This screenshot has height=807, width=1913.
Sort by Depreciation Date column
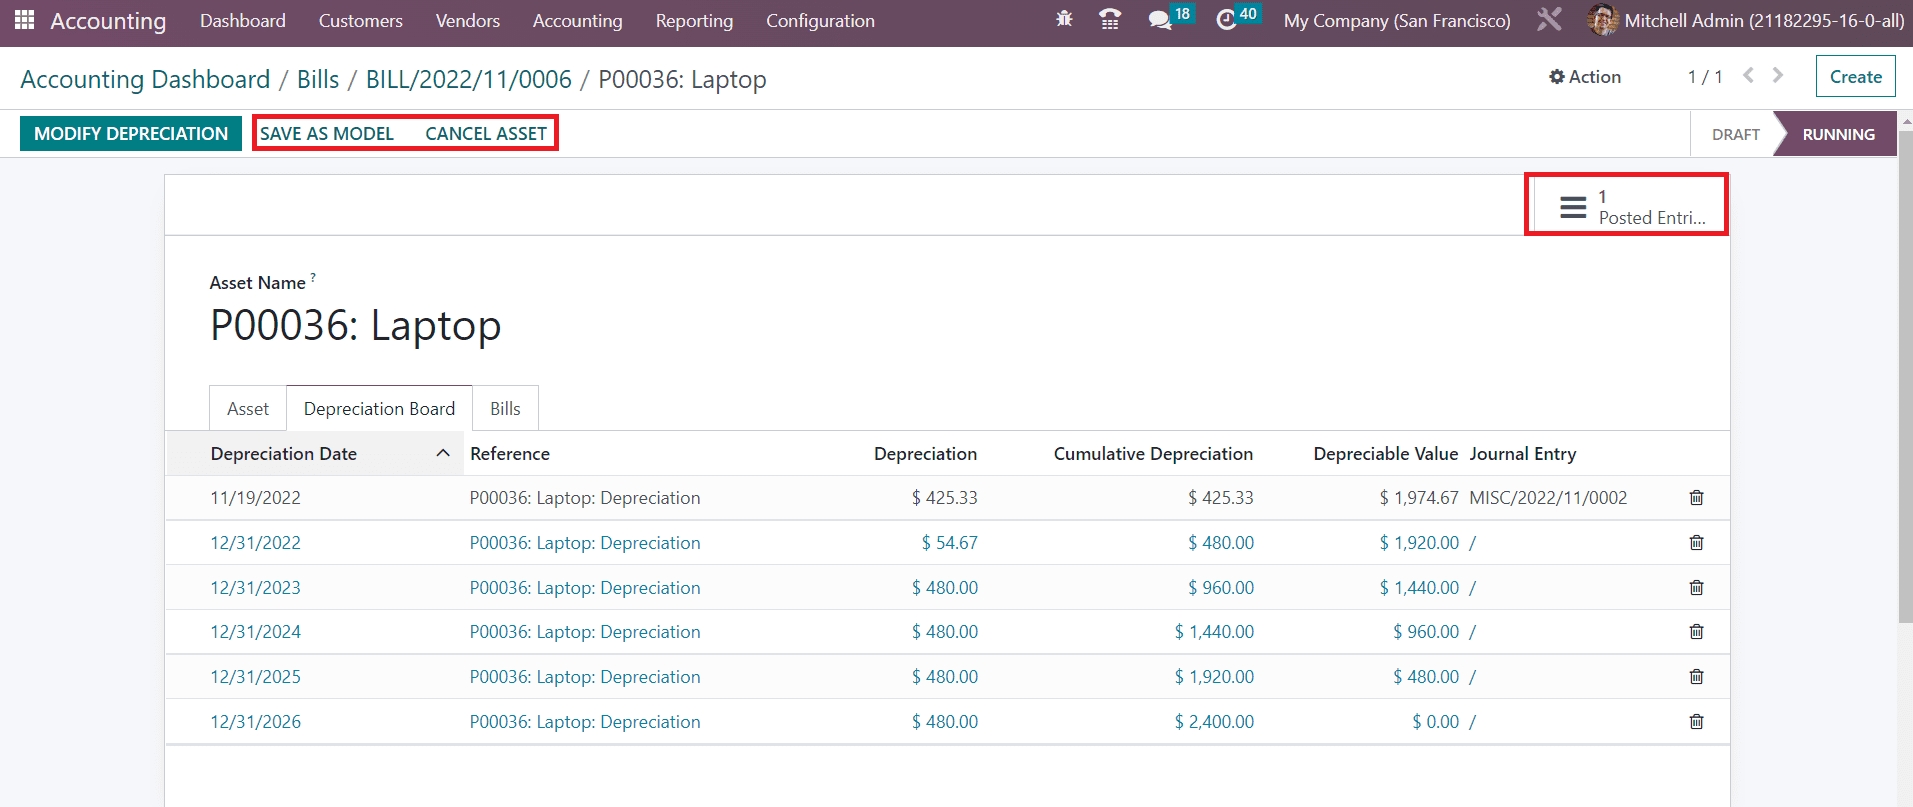pos(284,454)
